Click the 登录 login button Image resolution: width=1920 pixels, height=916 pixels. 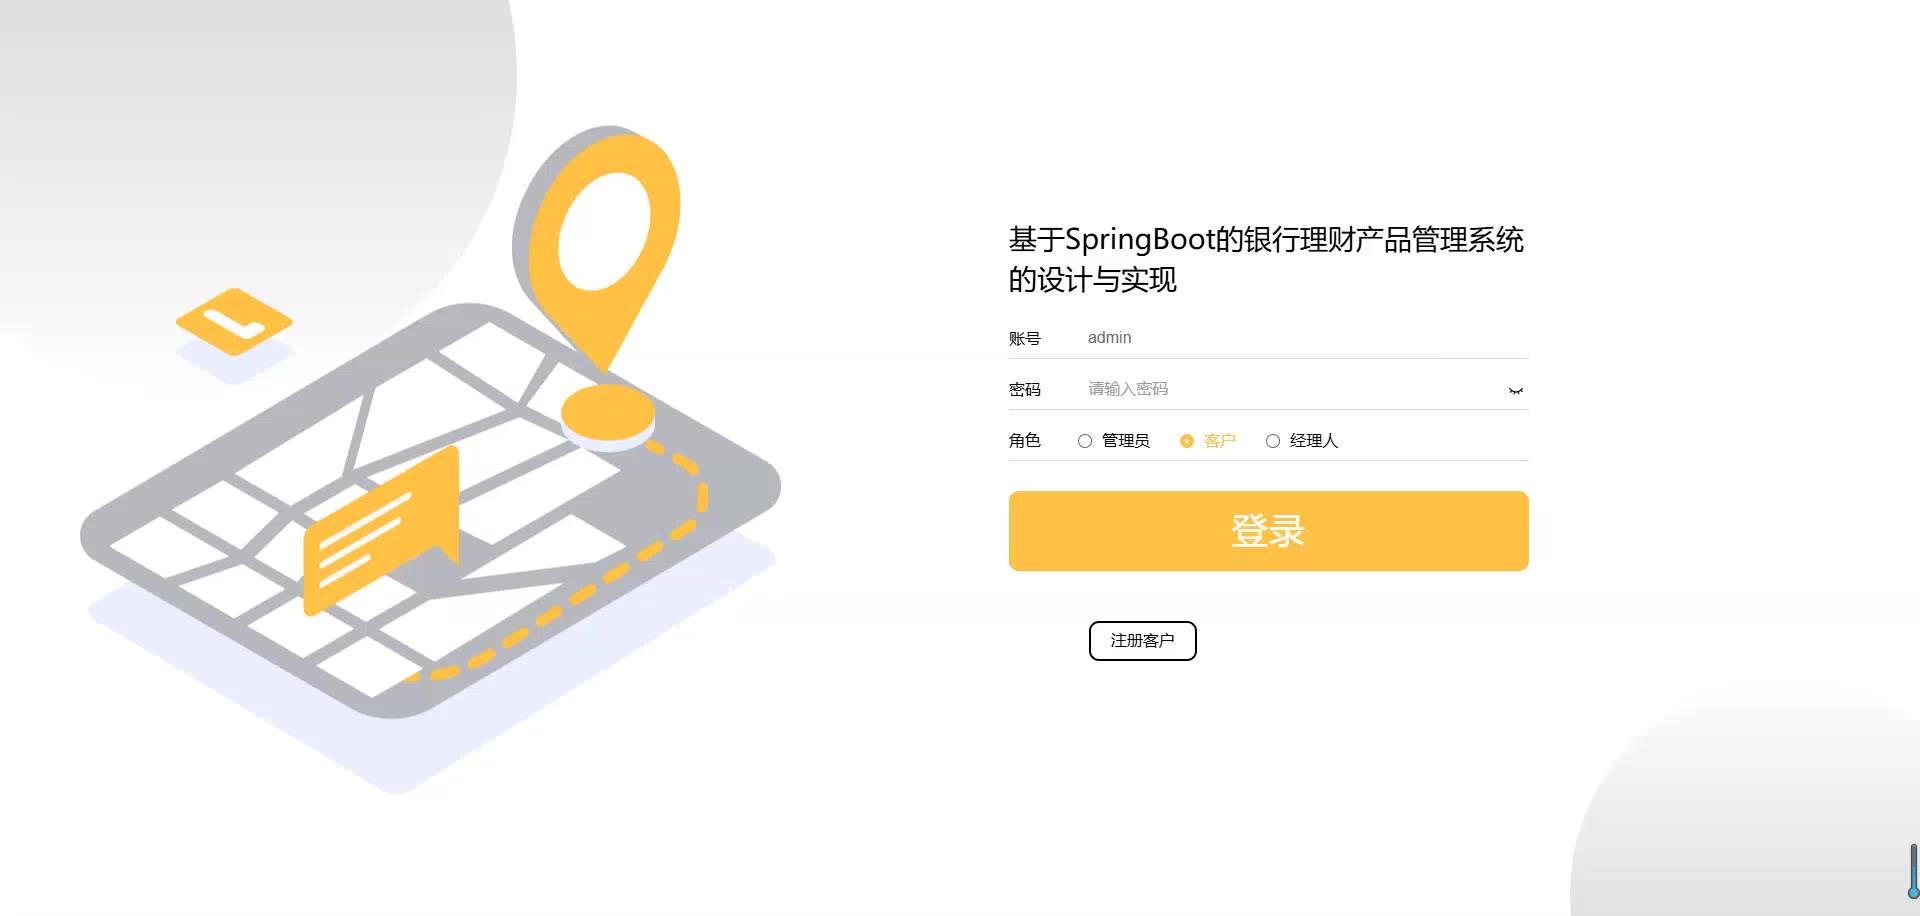tap(1268, 531)
